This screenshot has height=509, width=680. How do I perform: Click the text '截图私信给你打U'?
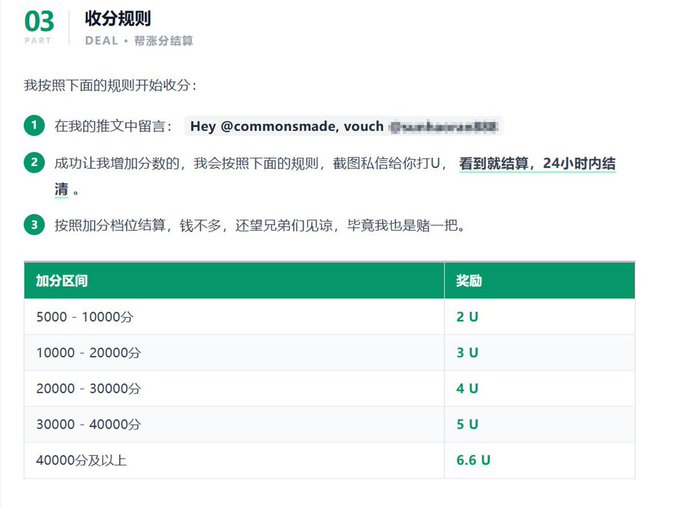click(x=386, y=163)
